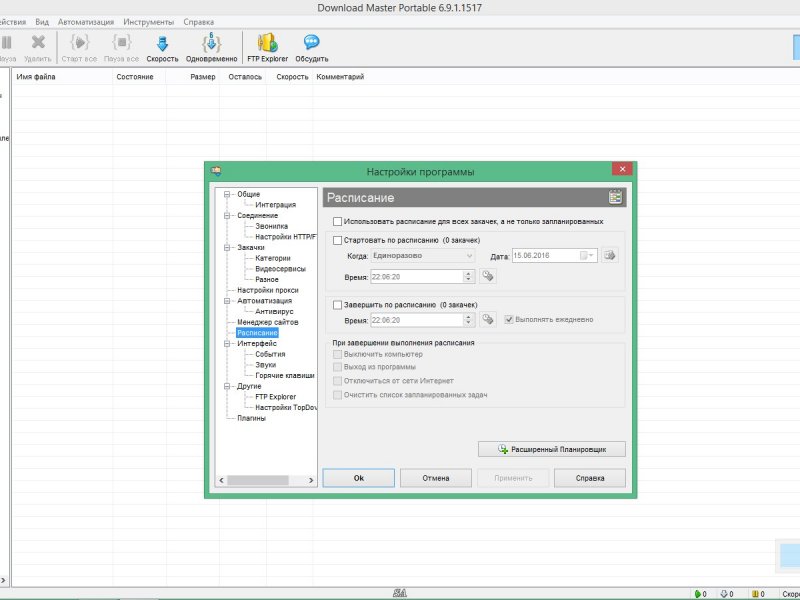Select Интеграция in the settings tree
Screen dimensions: 800x600
tap(276, 205)
